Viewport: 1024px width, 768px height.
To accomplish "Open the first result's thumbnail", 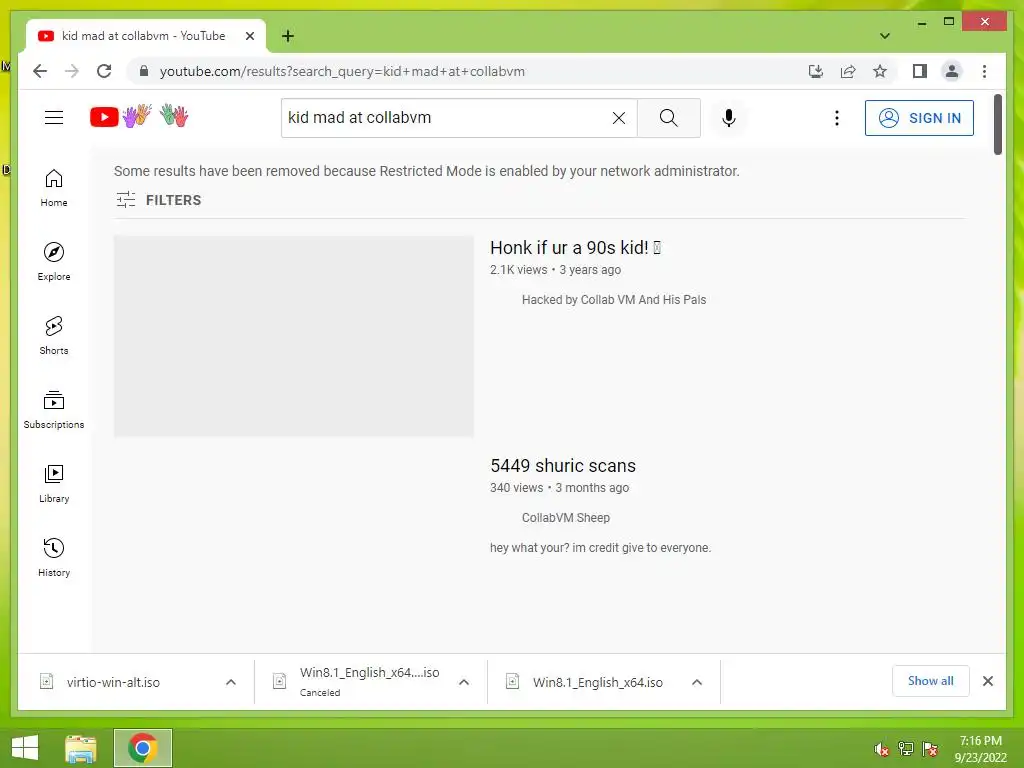I will click(x=294, y=336).
